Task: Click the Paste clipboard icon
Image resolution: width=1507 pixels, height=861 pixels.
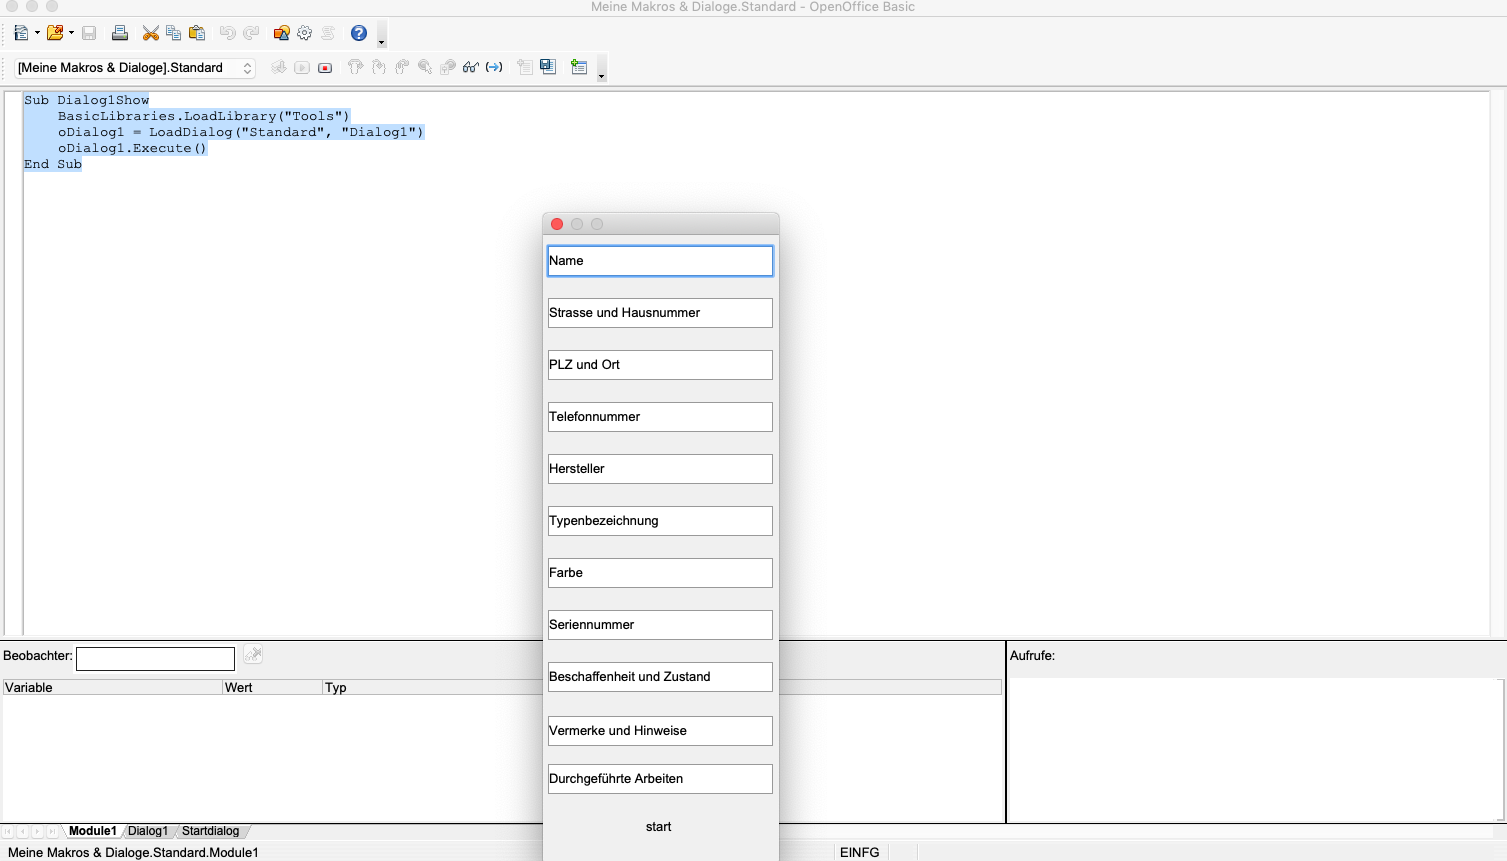Action: pyautogui.click(x=197, y=33)
